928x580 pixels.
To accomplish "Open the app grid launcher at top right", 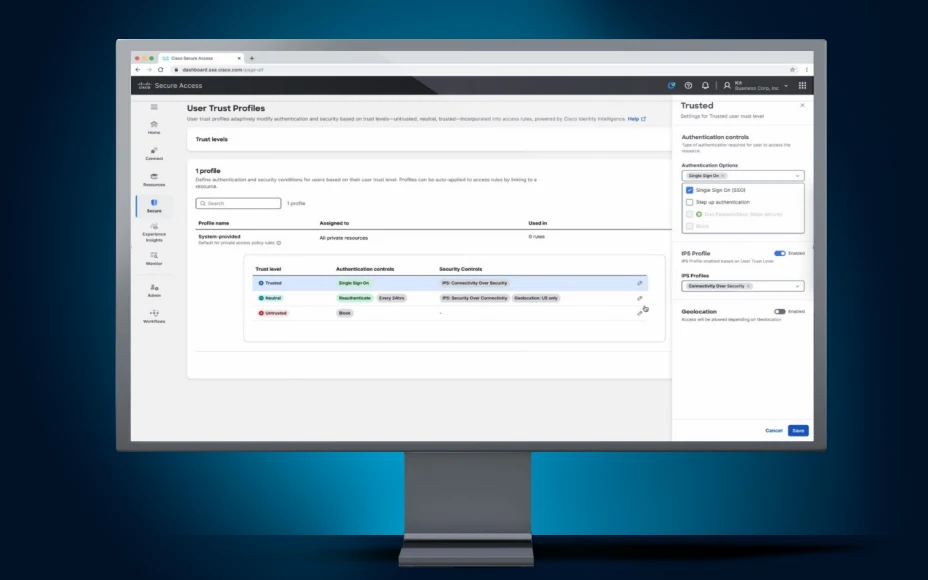I will [803, 86].
